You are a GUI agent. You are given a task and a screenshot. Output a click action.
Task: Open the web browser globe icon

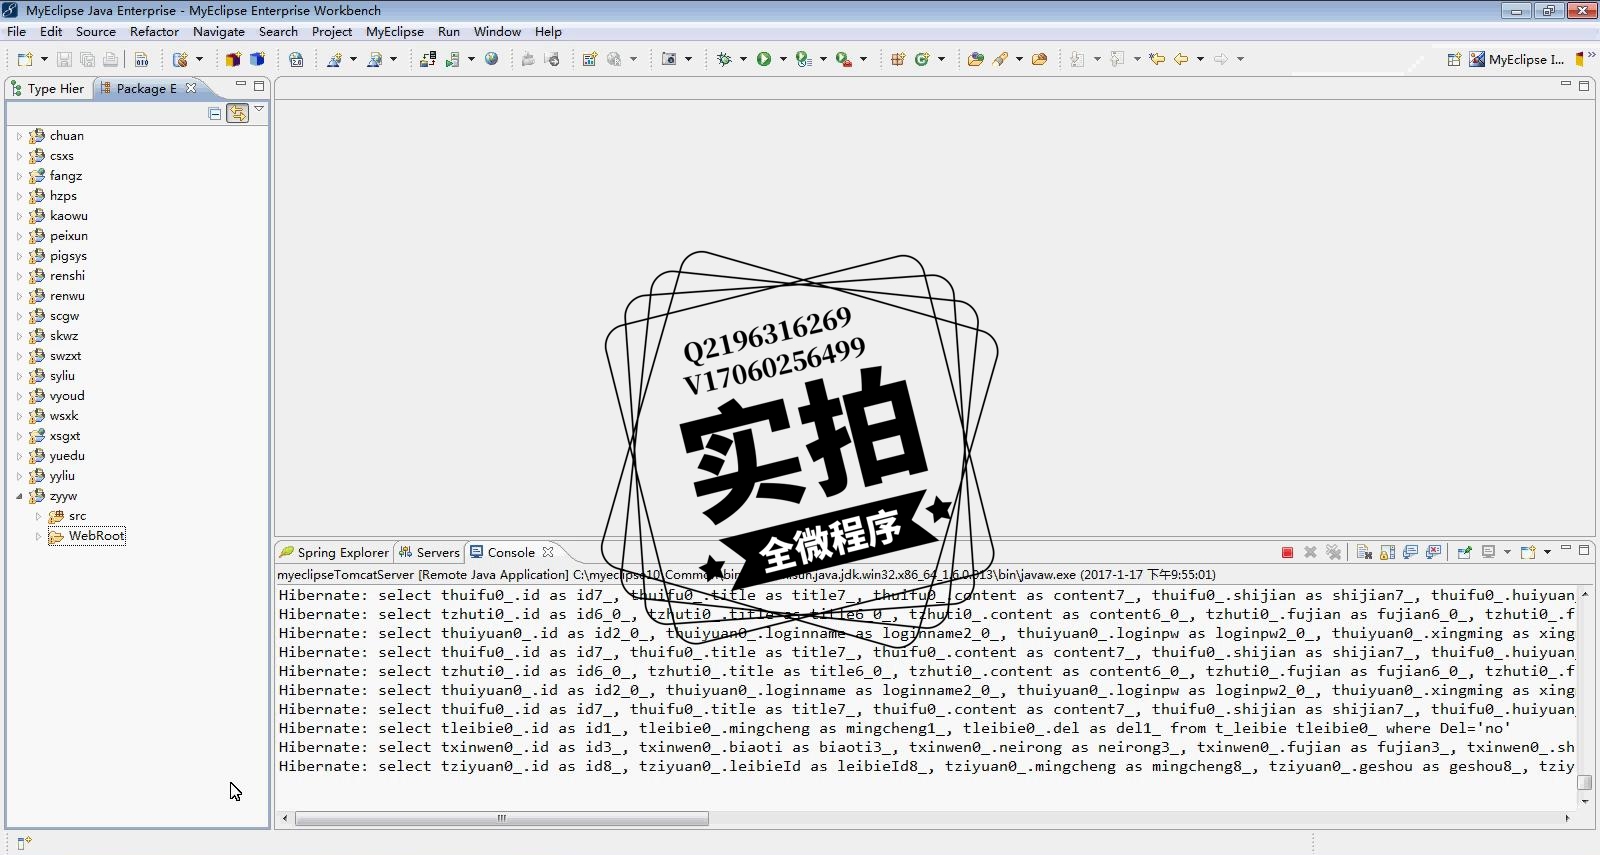pyautogui.click(x=491, y=59)
